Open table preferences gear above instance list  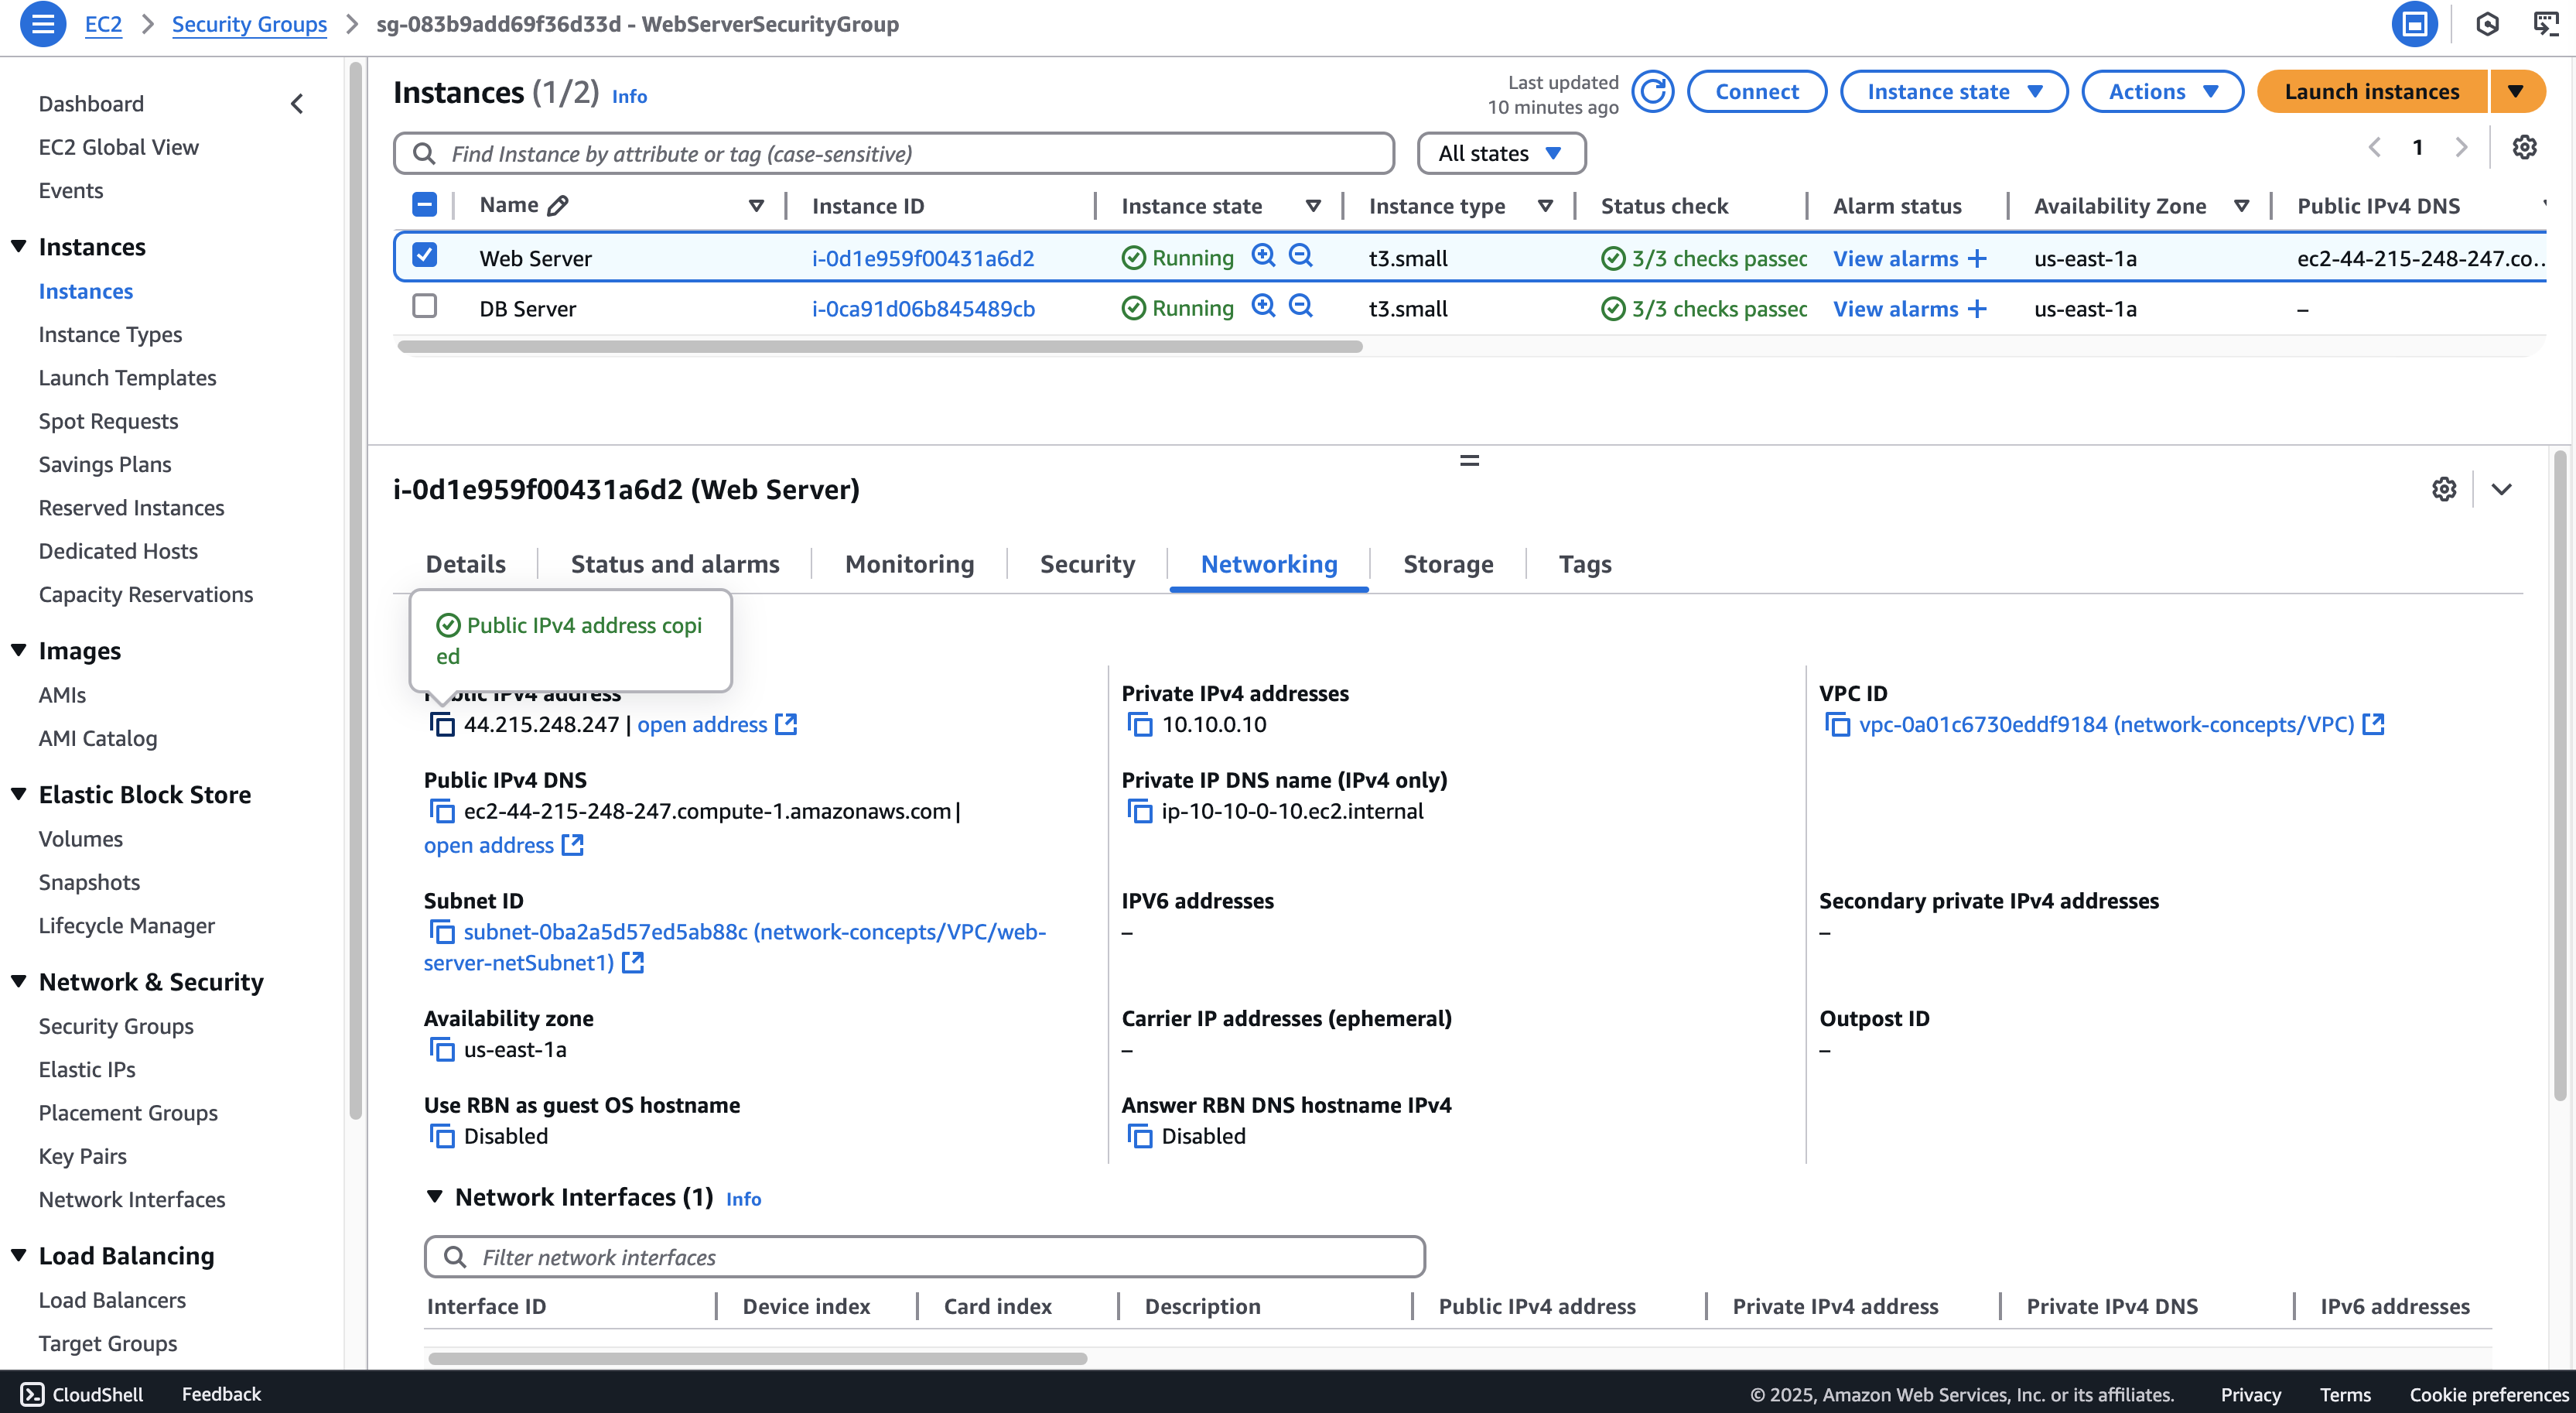click(x=2524, y=148)
